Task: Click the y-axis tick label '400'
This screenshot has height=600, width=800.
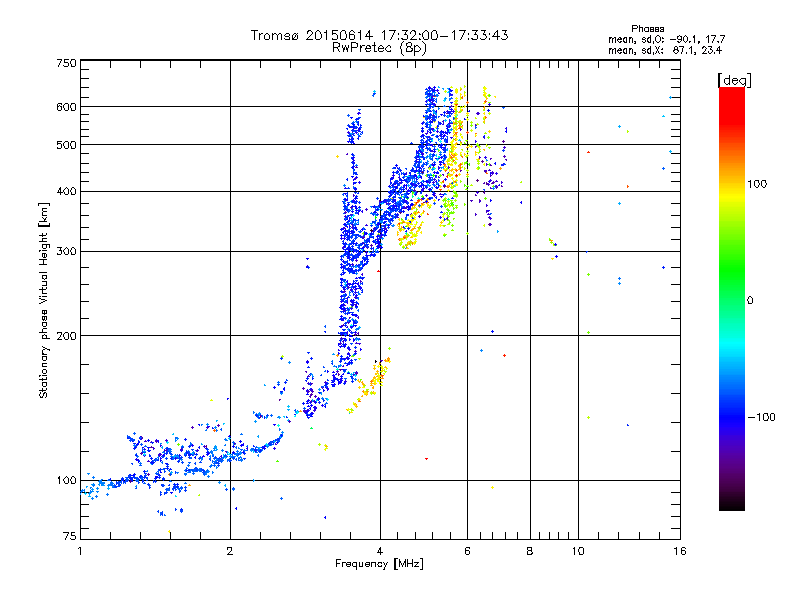Action: pyautogui.click(x=66, y=192)
